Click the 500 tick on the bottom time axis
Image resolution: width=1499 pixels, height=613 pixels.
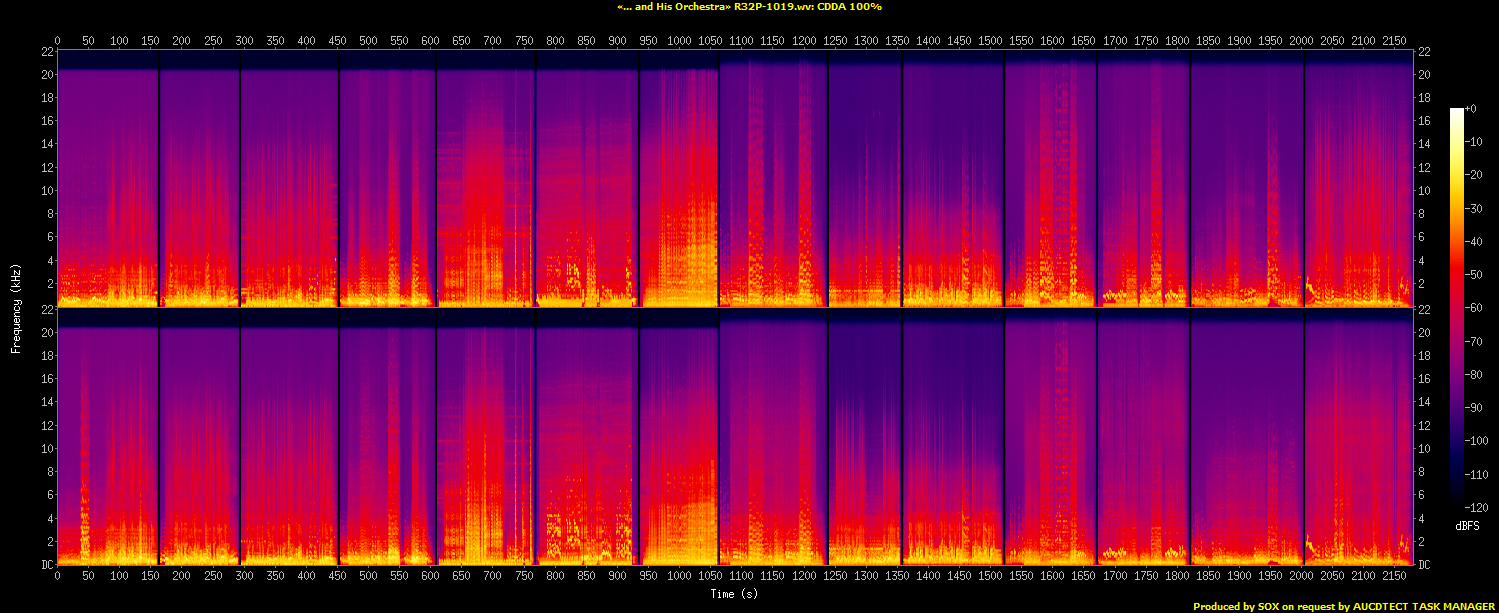coord(368,576)
